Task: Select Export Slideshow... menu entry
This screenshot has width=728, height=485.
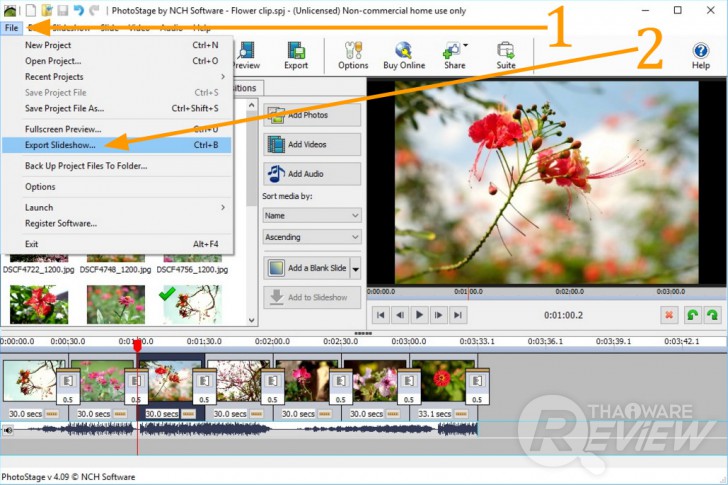Action: click(117, 145)
